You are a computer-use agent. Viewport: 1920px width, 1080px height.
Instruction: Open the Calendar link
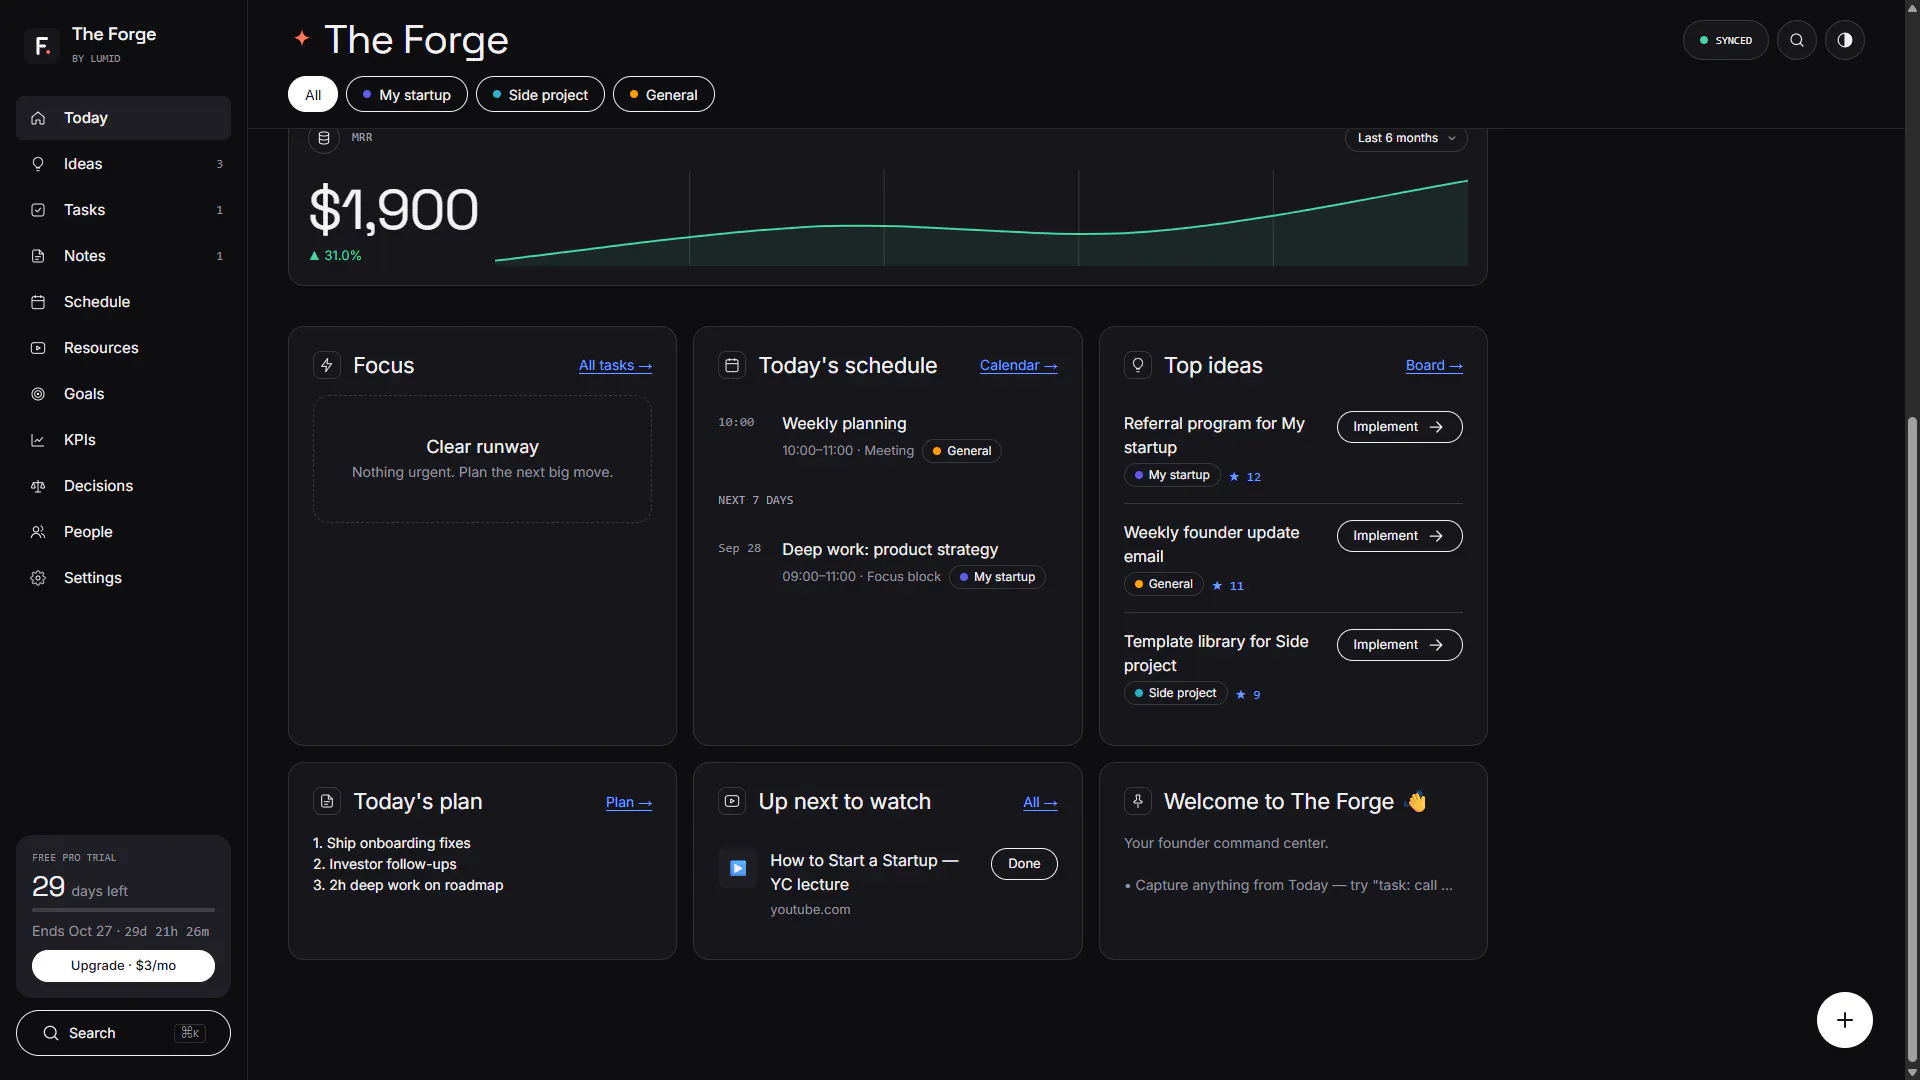coord(1018,366)
